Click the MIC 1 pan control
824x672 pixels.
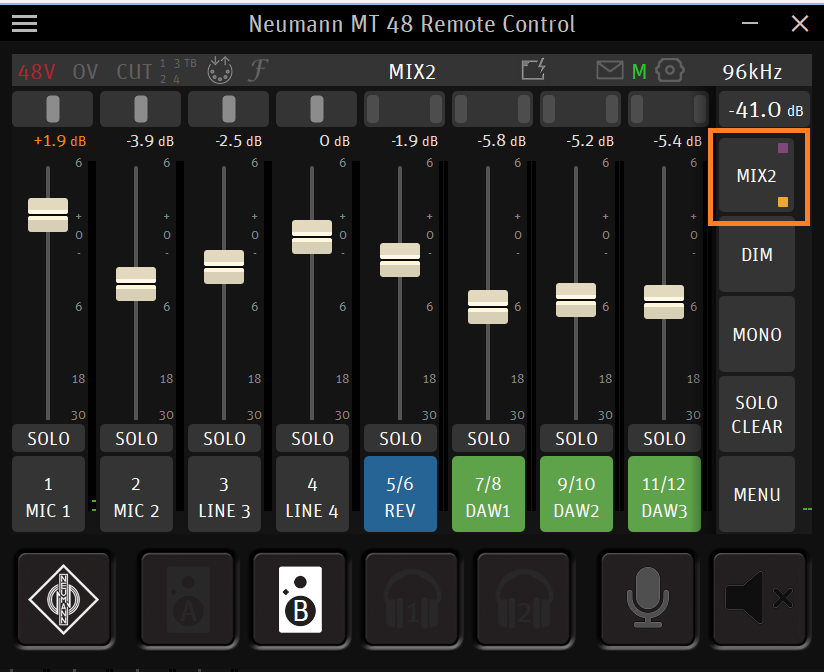(53, 109)
